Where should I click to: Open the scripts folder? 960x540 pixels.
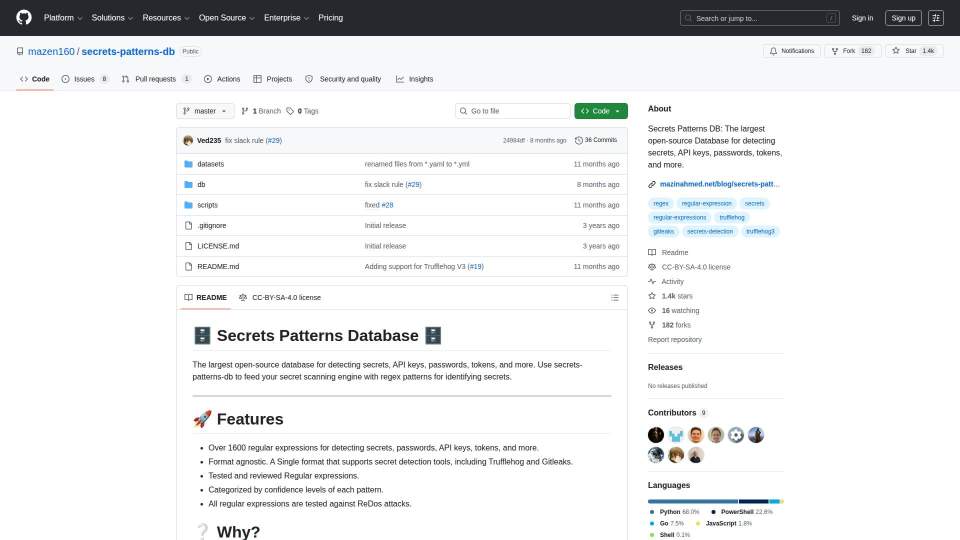click(208, 205)
